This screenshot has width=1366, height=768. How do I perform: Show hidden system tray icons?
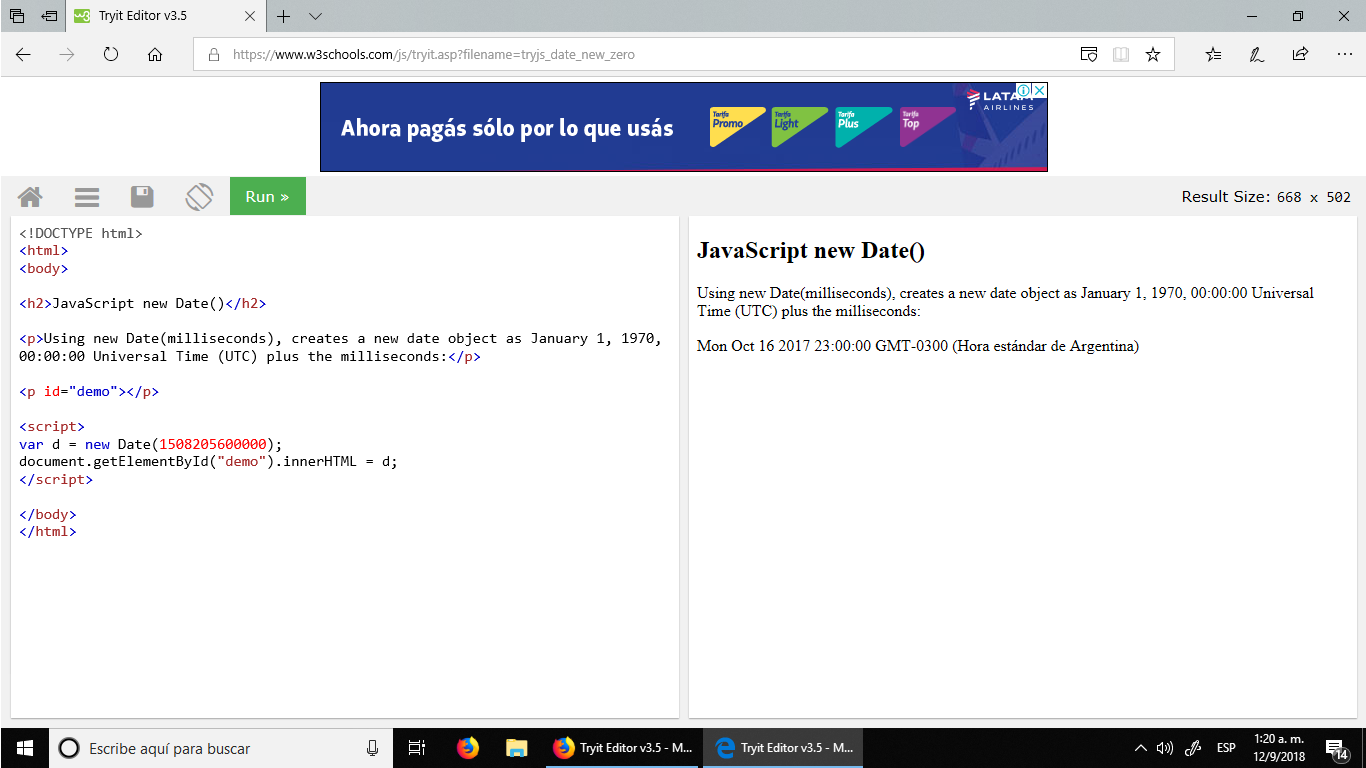pos(1140,748)
